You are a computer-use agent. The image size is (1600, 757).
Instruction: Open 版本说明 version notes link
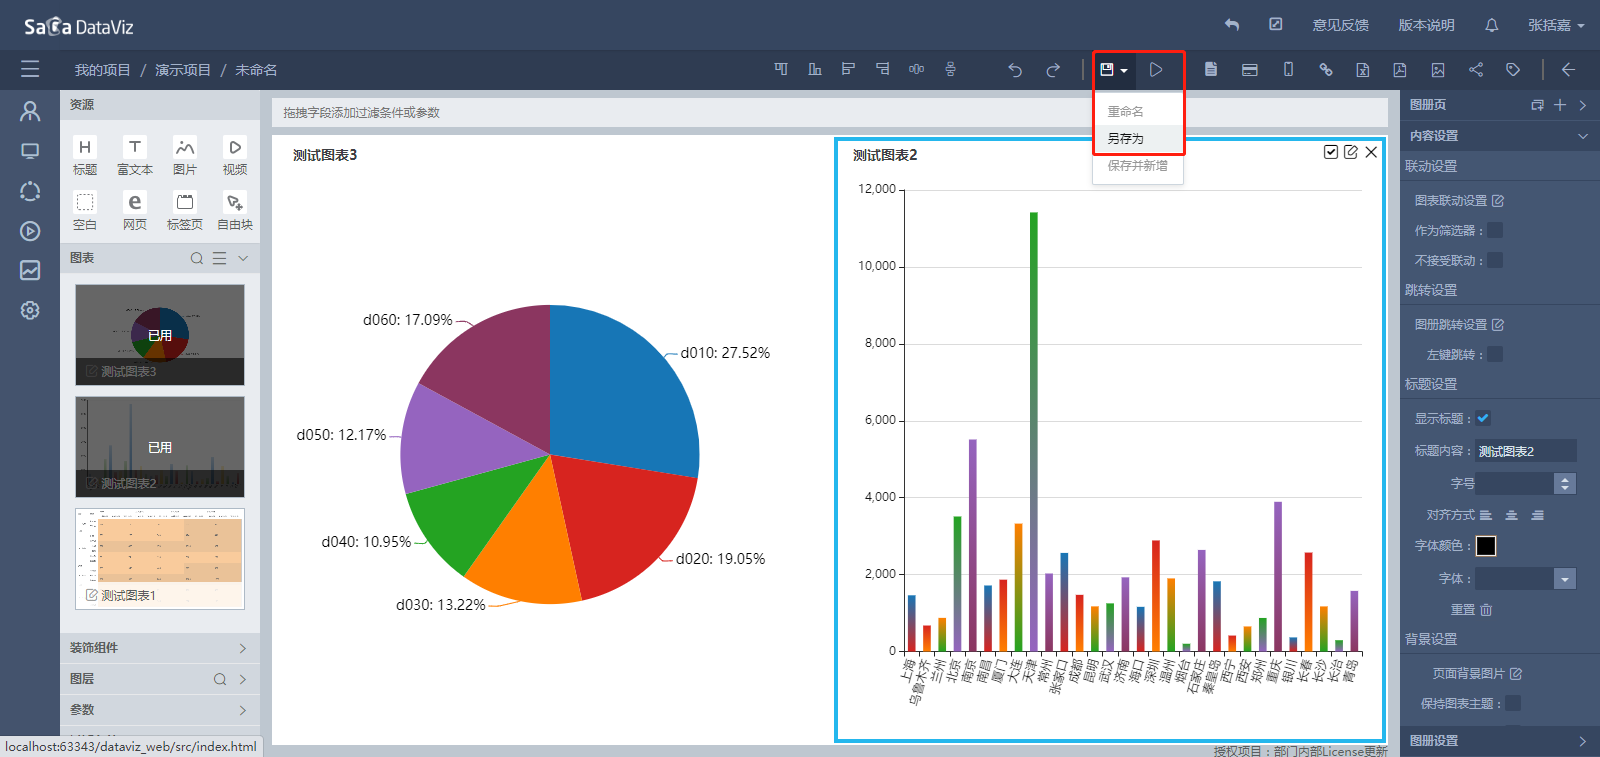click(x=1427, y=25)
